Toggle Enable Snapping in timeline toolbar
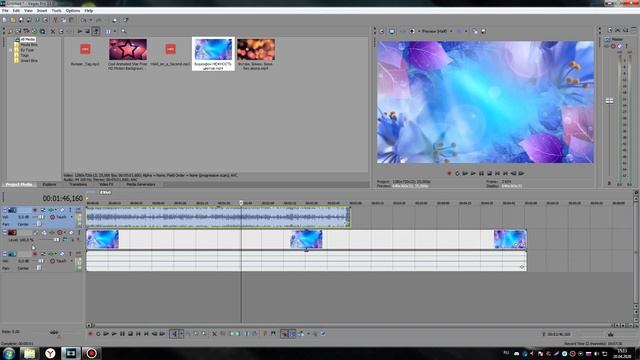640x360 pixels. point(284,333)
